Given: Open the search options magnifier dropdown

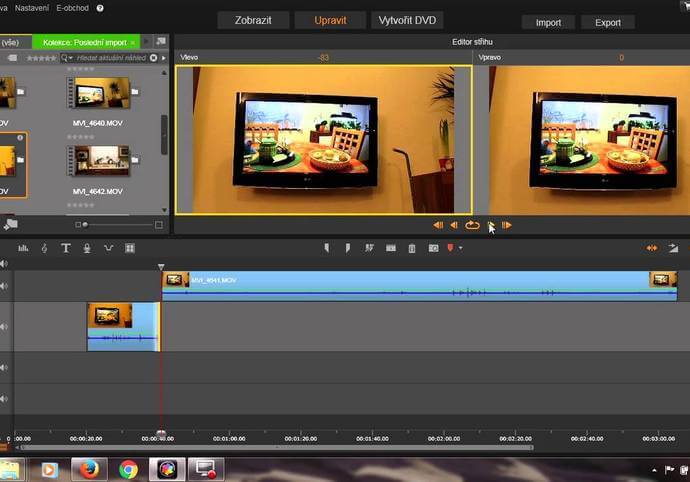Looking at the screenshot, I should (x=67, y=58).
